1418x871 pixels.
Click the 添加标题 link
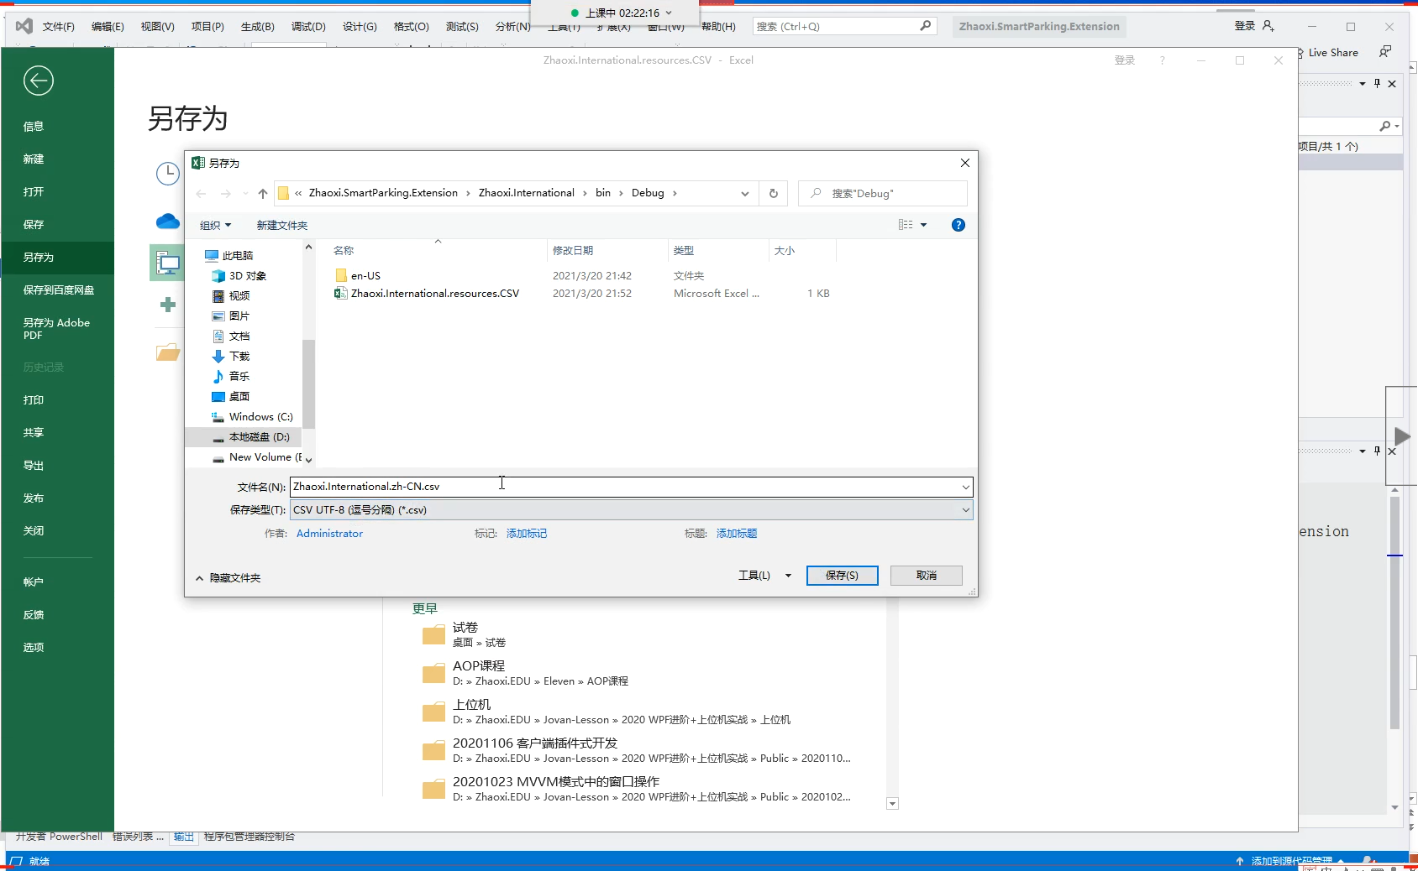pos(736,534)
